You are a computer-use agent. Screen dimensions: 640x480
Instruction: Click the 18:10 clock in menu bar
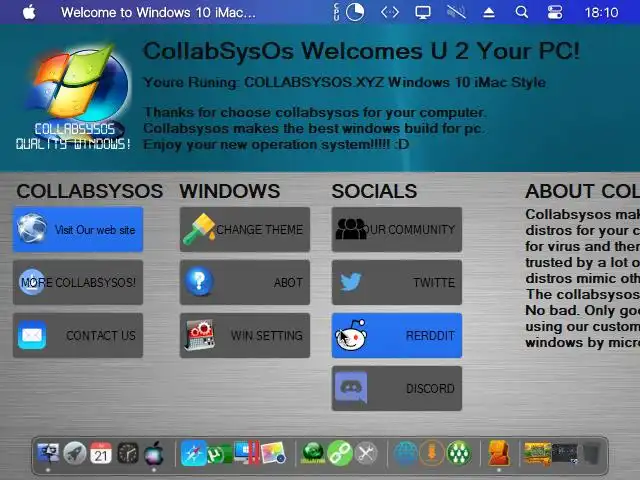click(601, 13)
